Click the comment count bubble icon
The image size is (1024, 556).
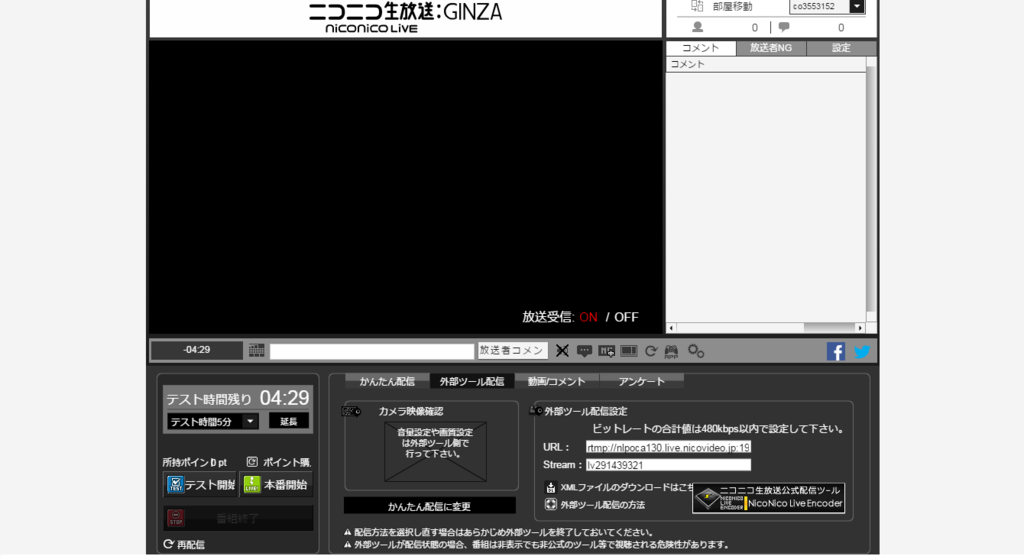[784, 27]
